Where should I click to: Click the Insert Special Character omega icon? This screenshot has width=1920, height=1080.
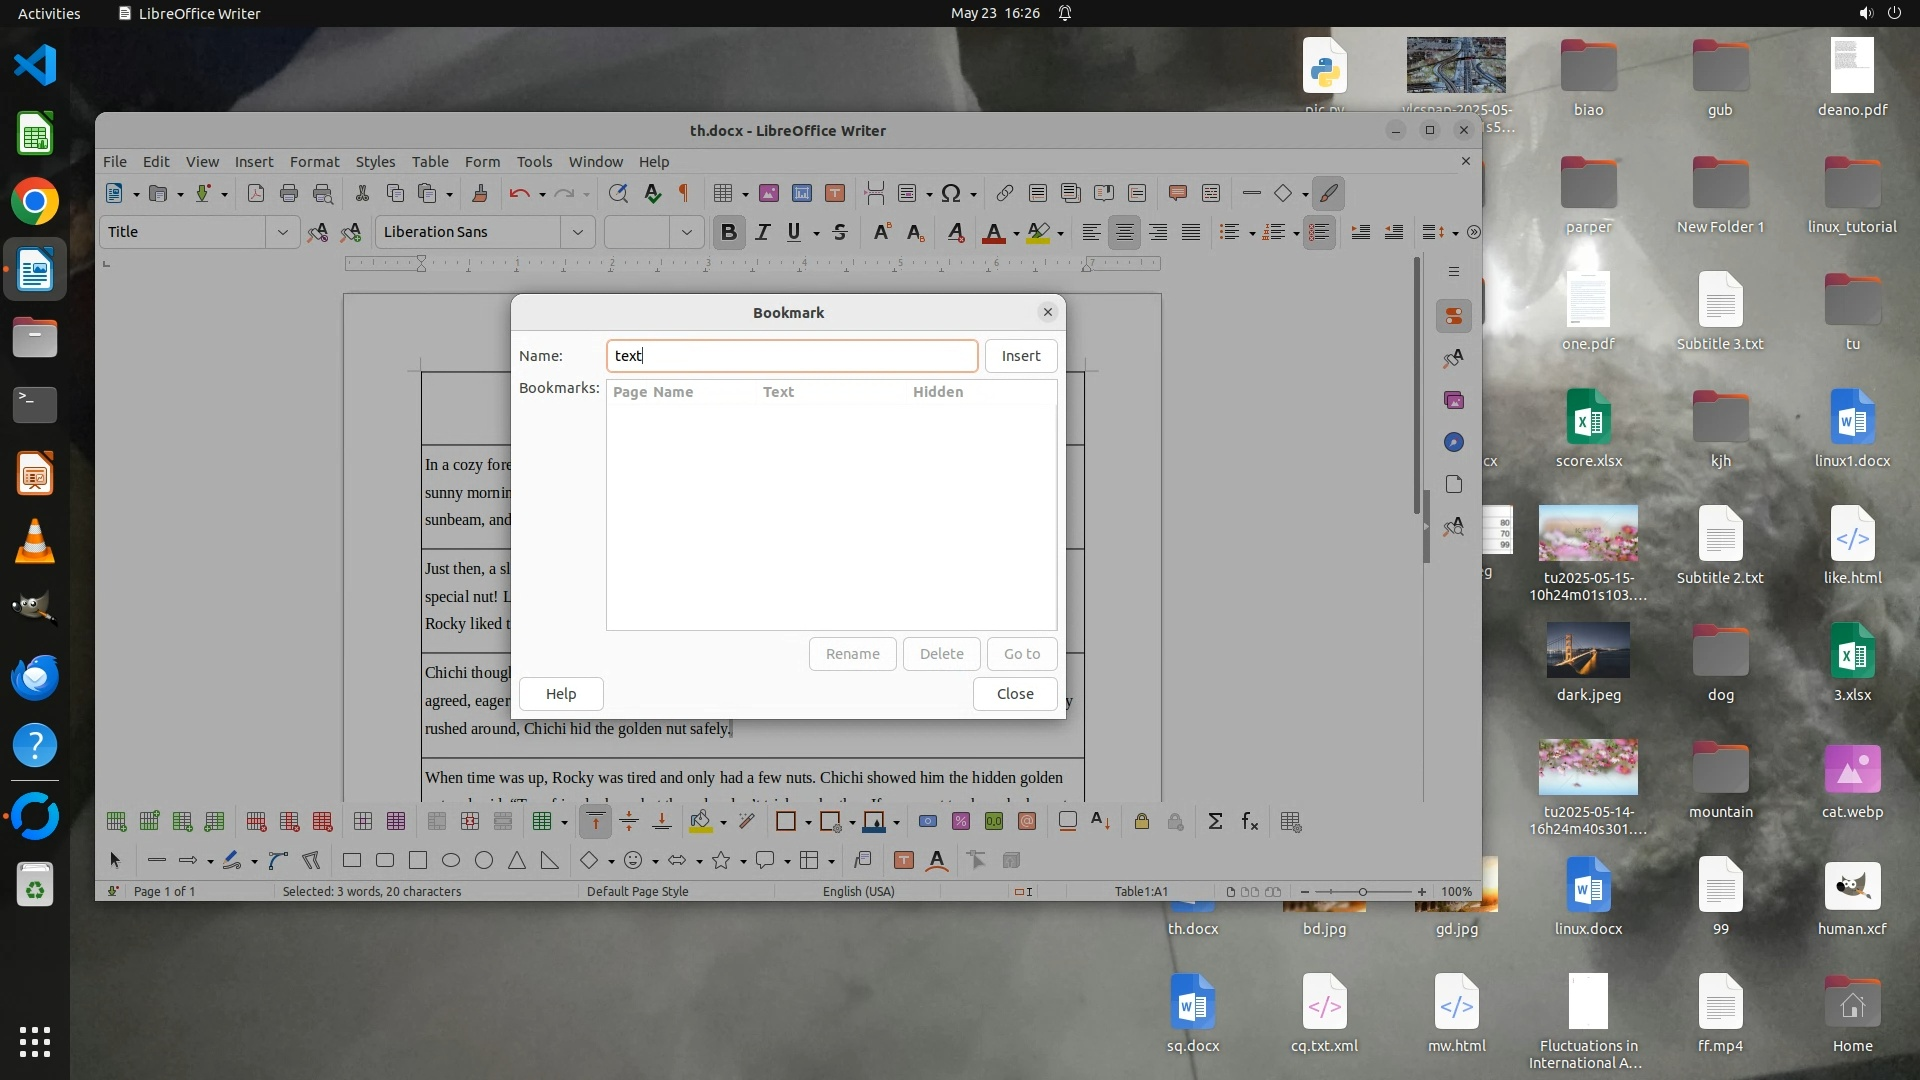pyautogui.click(x=951, y=194)
